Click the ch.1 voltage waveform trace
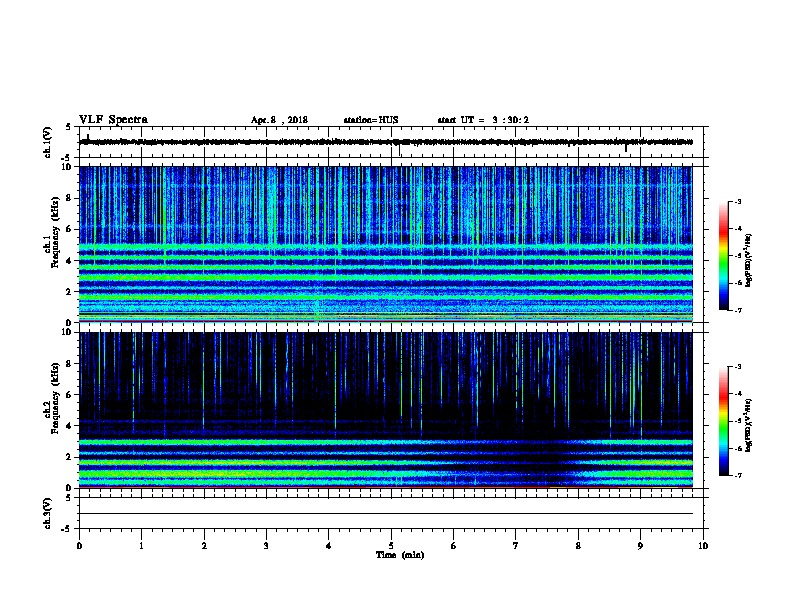 pyautogui.click(x=386, y=142)
